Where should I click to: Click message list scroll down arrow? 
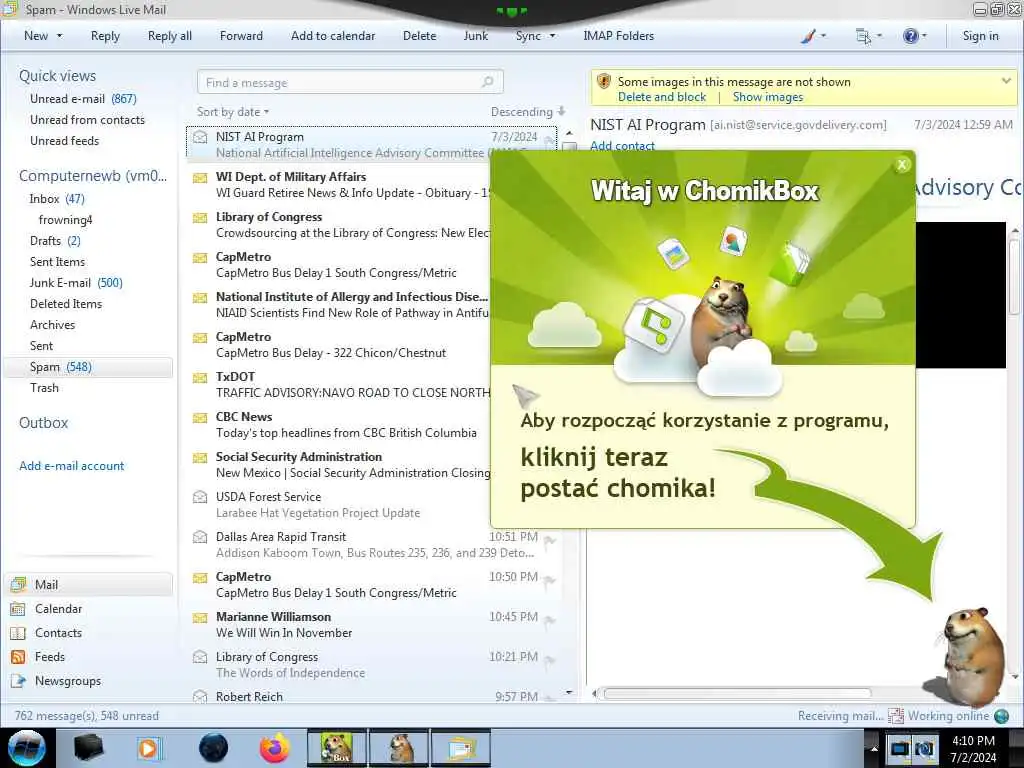coord(569,692)
